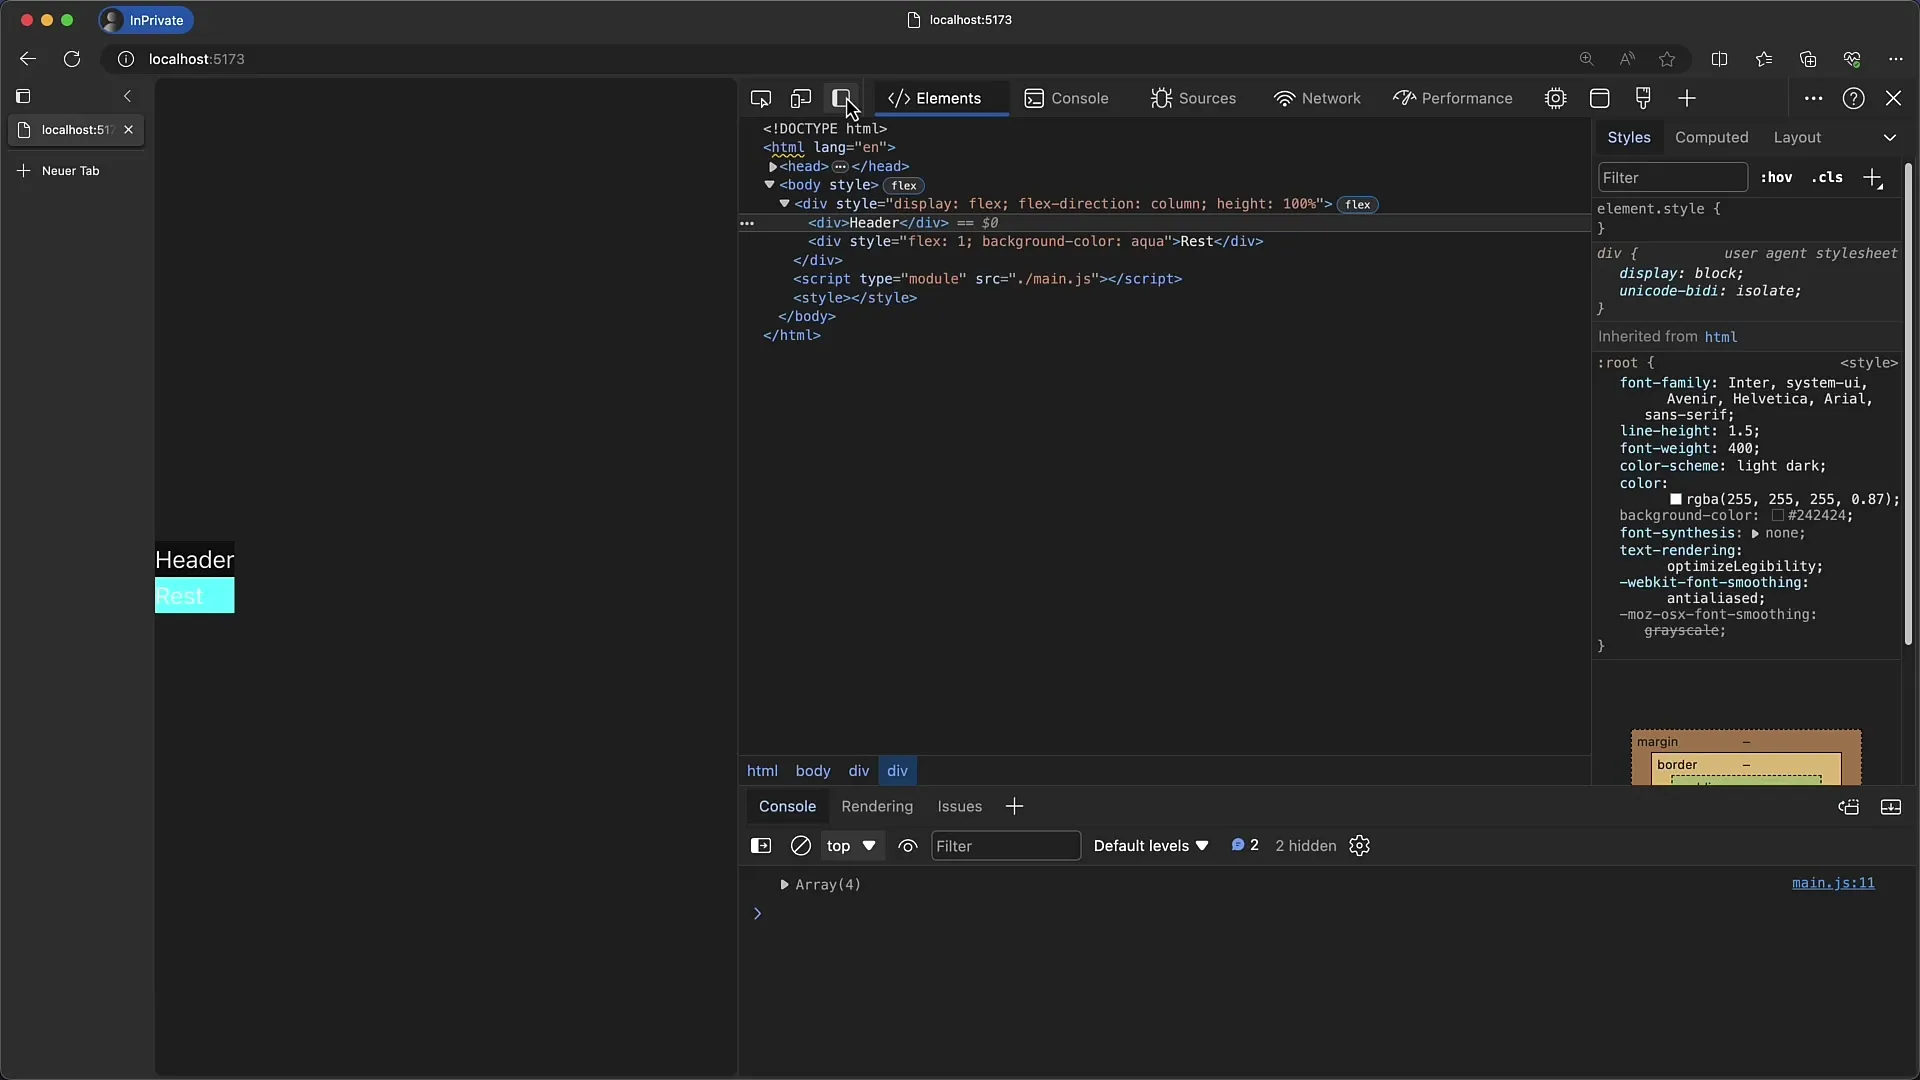The height and width of the screenshot is (1080, 1920).
Task: Click the device emulation toggle icon
Action: pos(802,98)
